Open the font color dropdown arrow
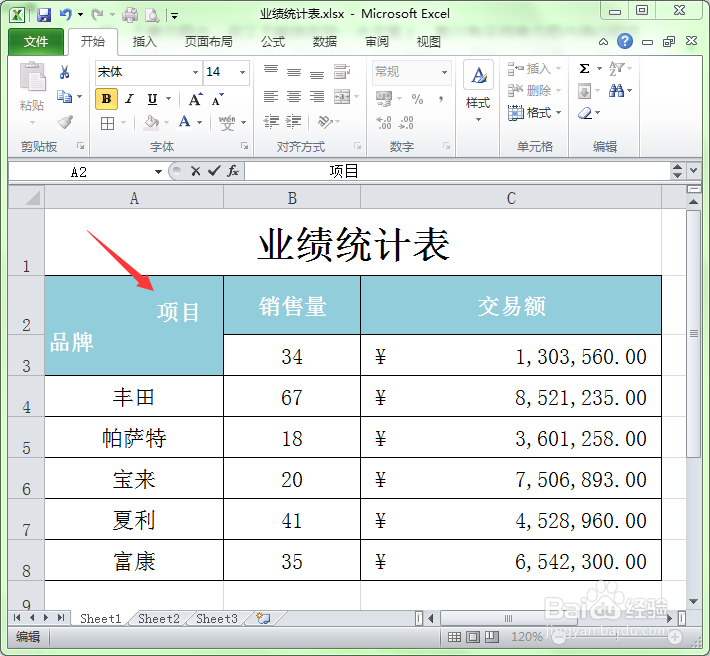710x656 pixels. (199, 123)
